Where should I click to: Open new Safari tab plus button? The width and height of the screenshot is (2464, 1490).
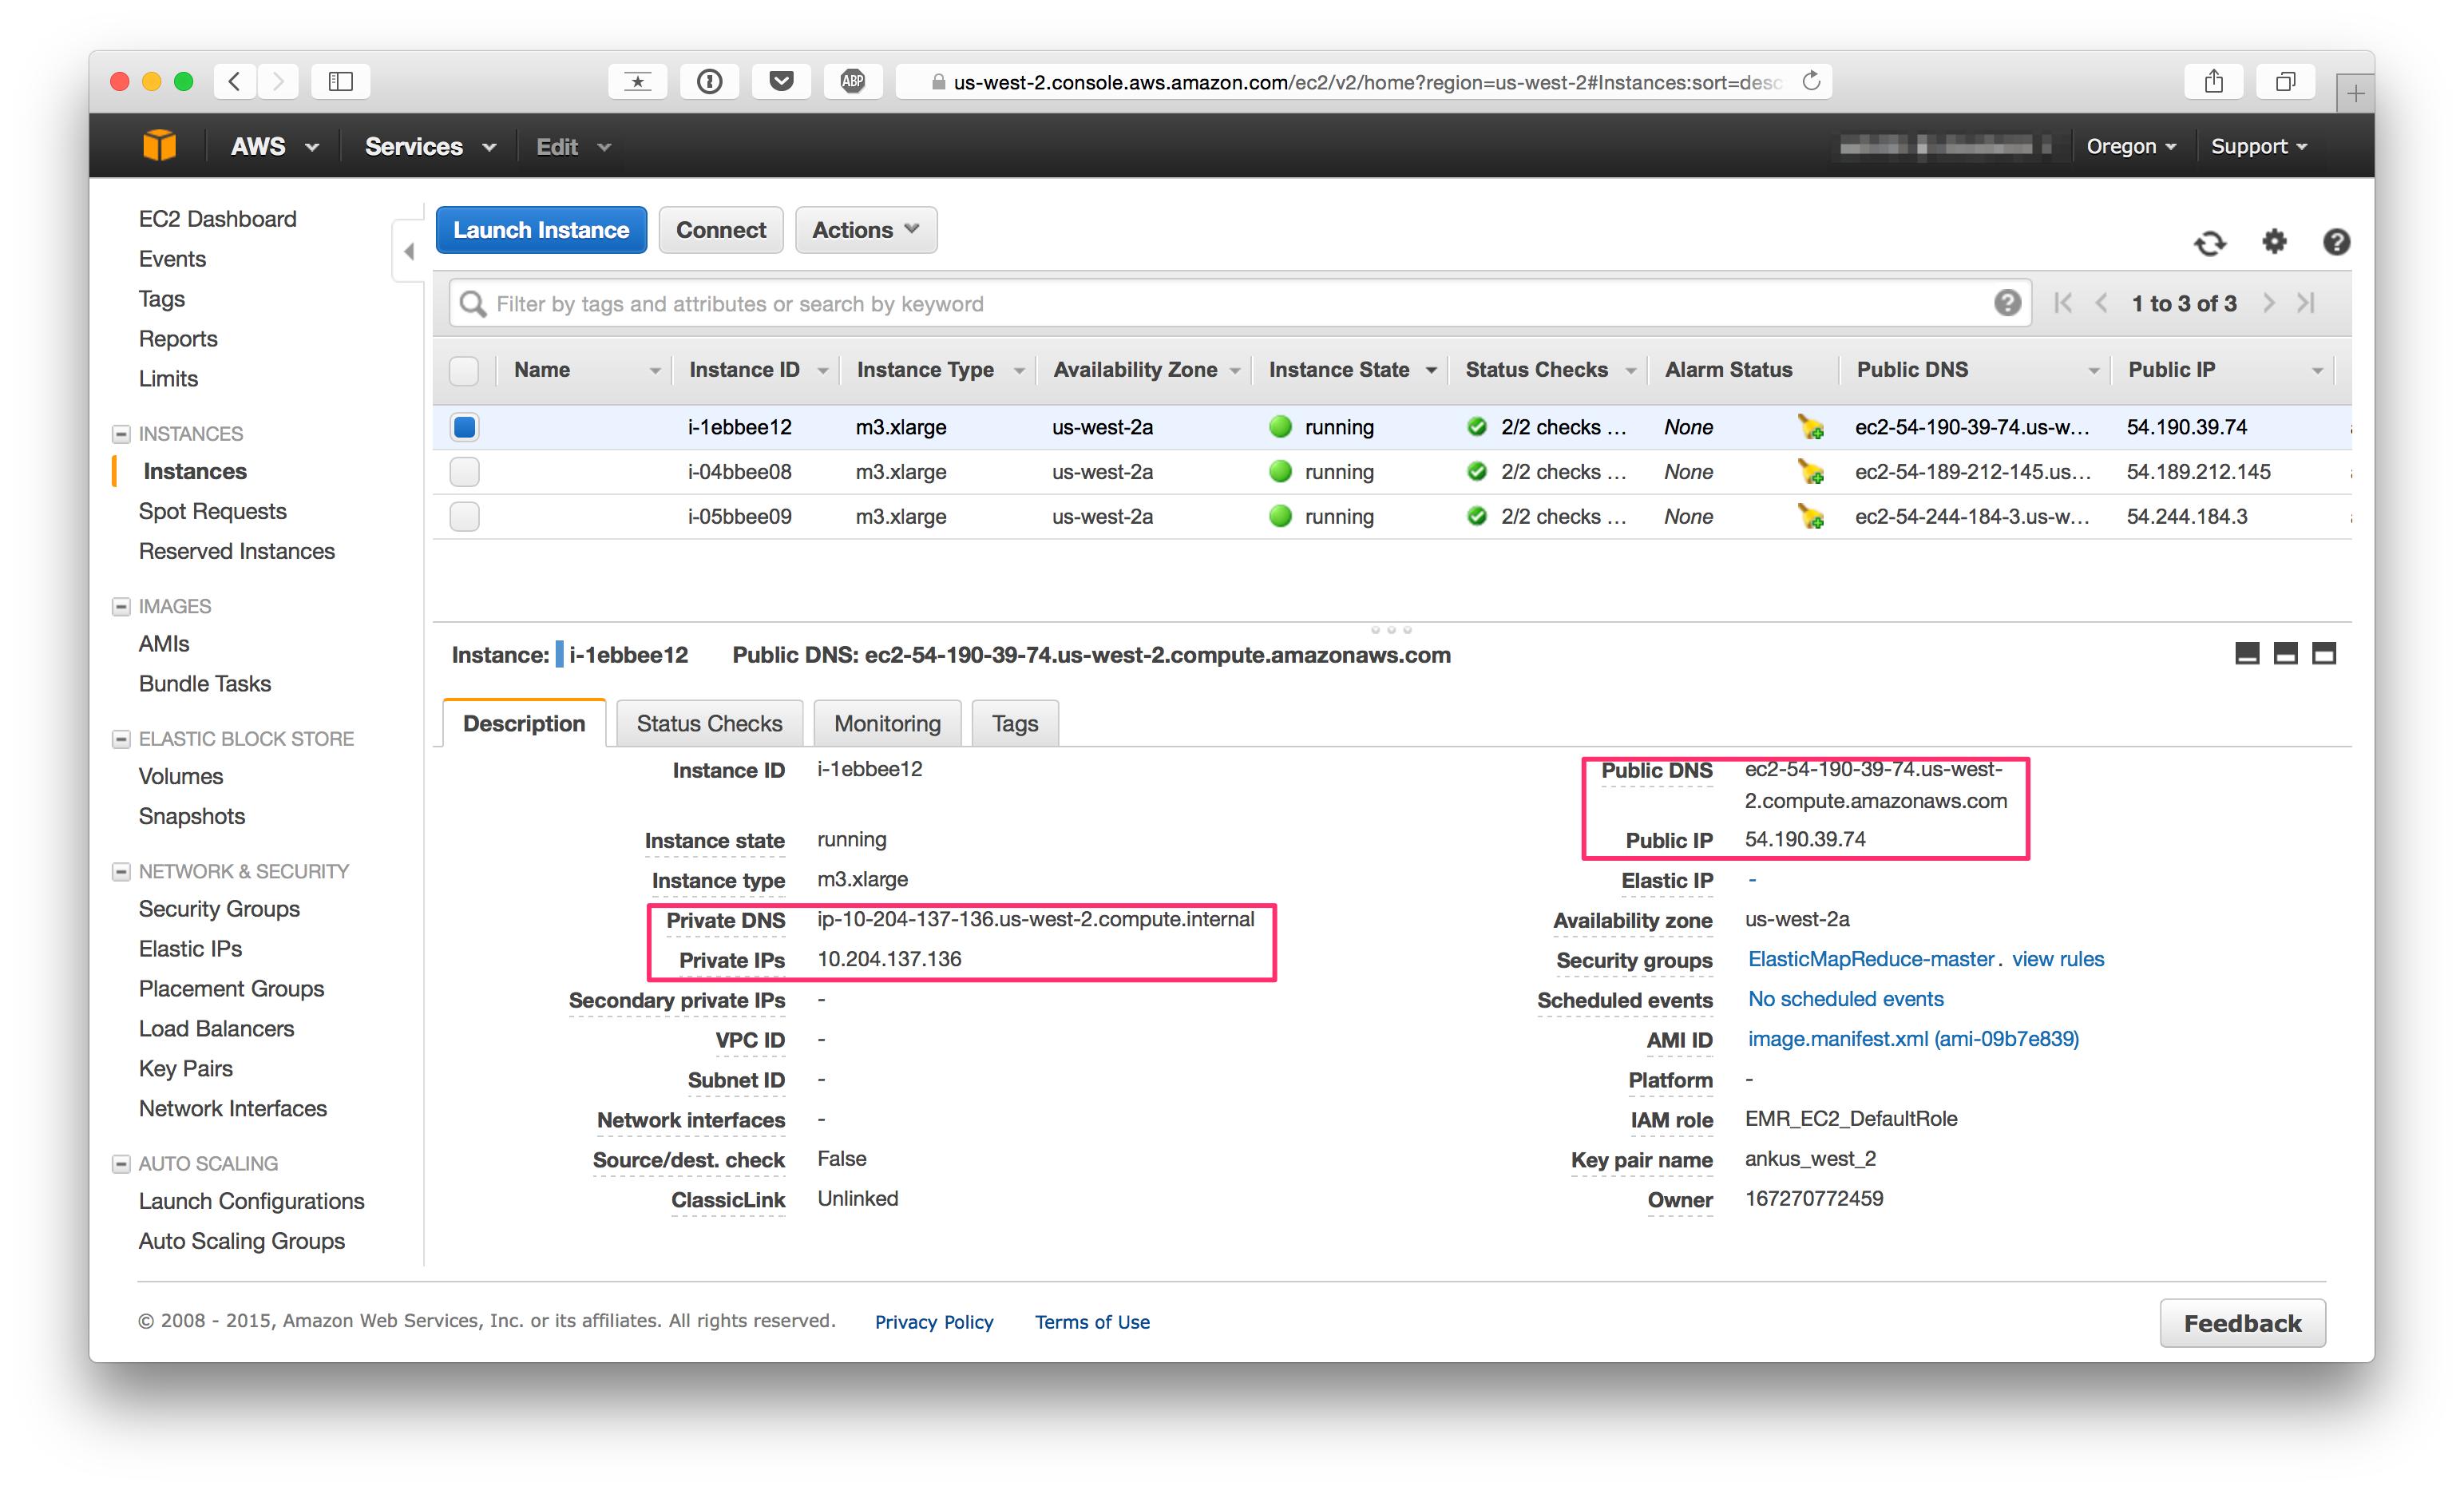(x=2355, y=94)
